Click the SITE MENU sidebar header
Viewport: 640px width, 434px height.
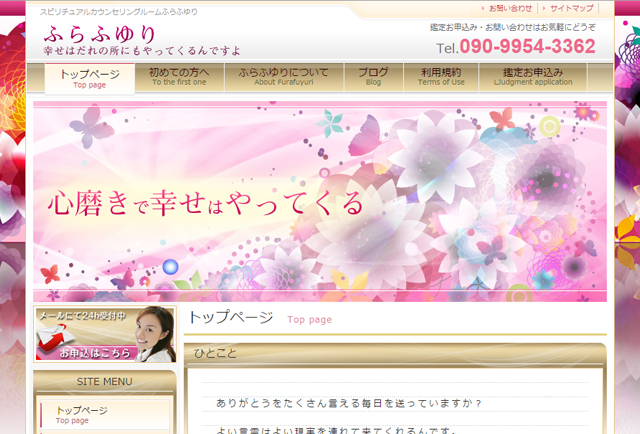tap(104, 381)
